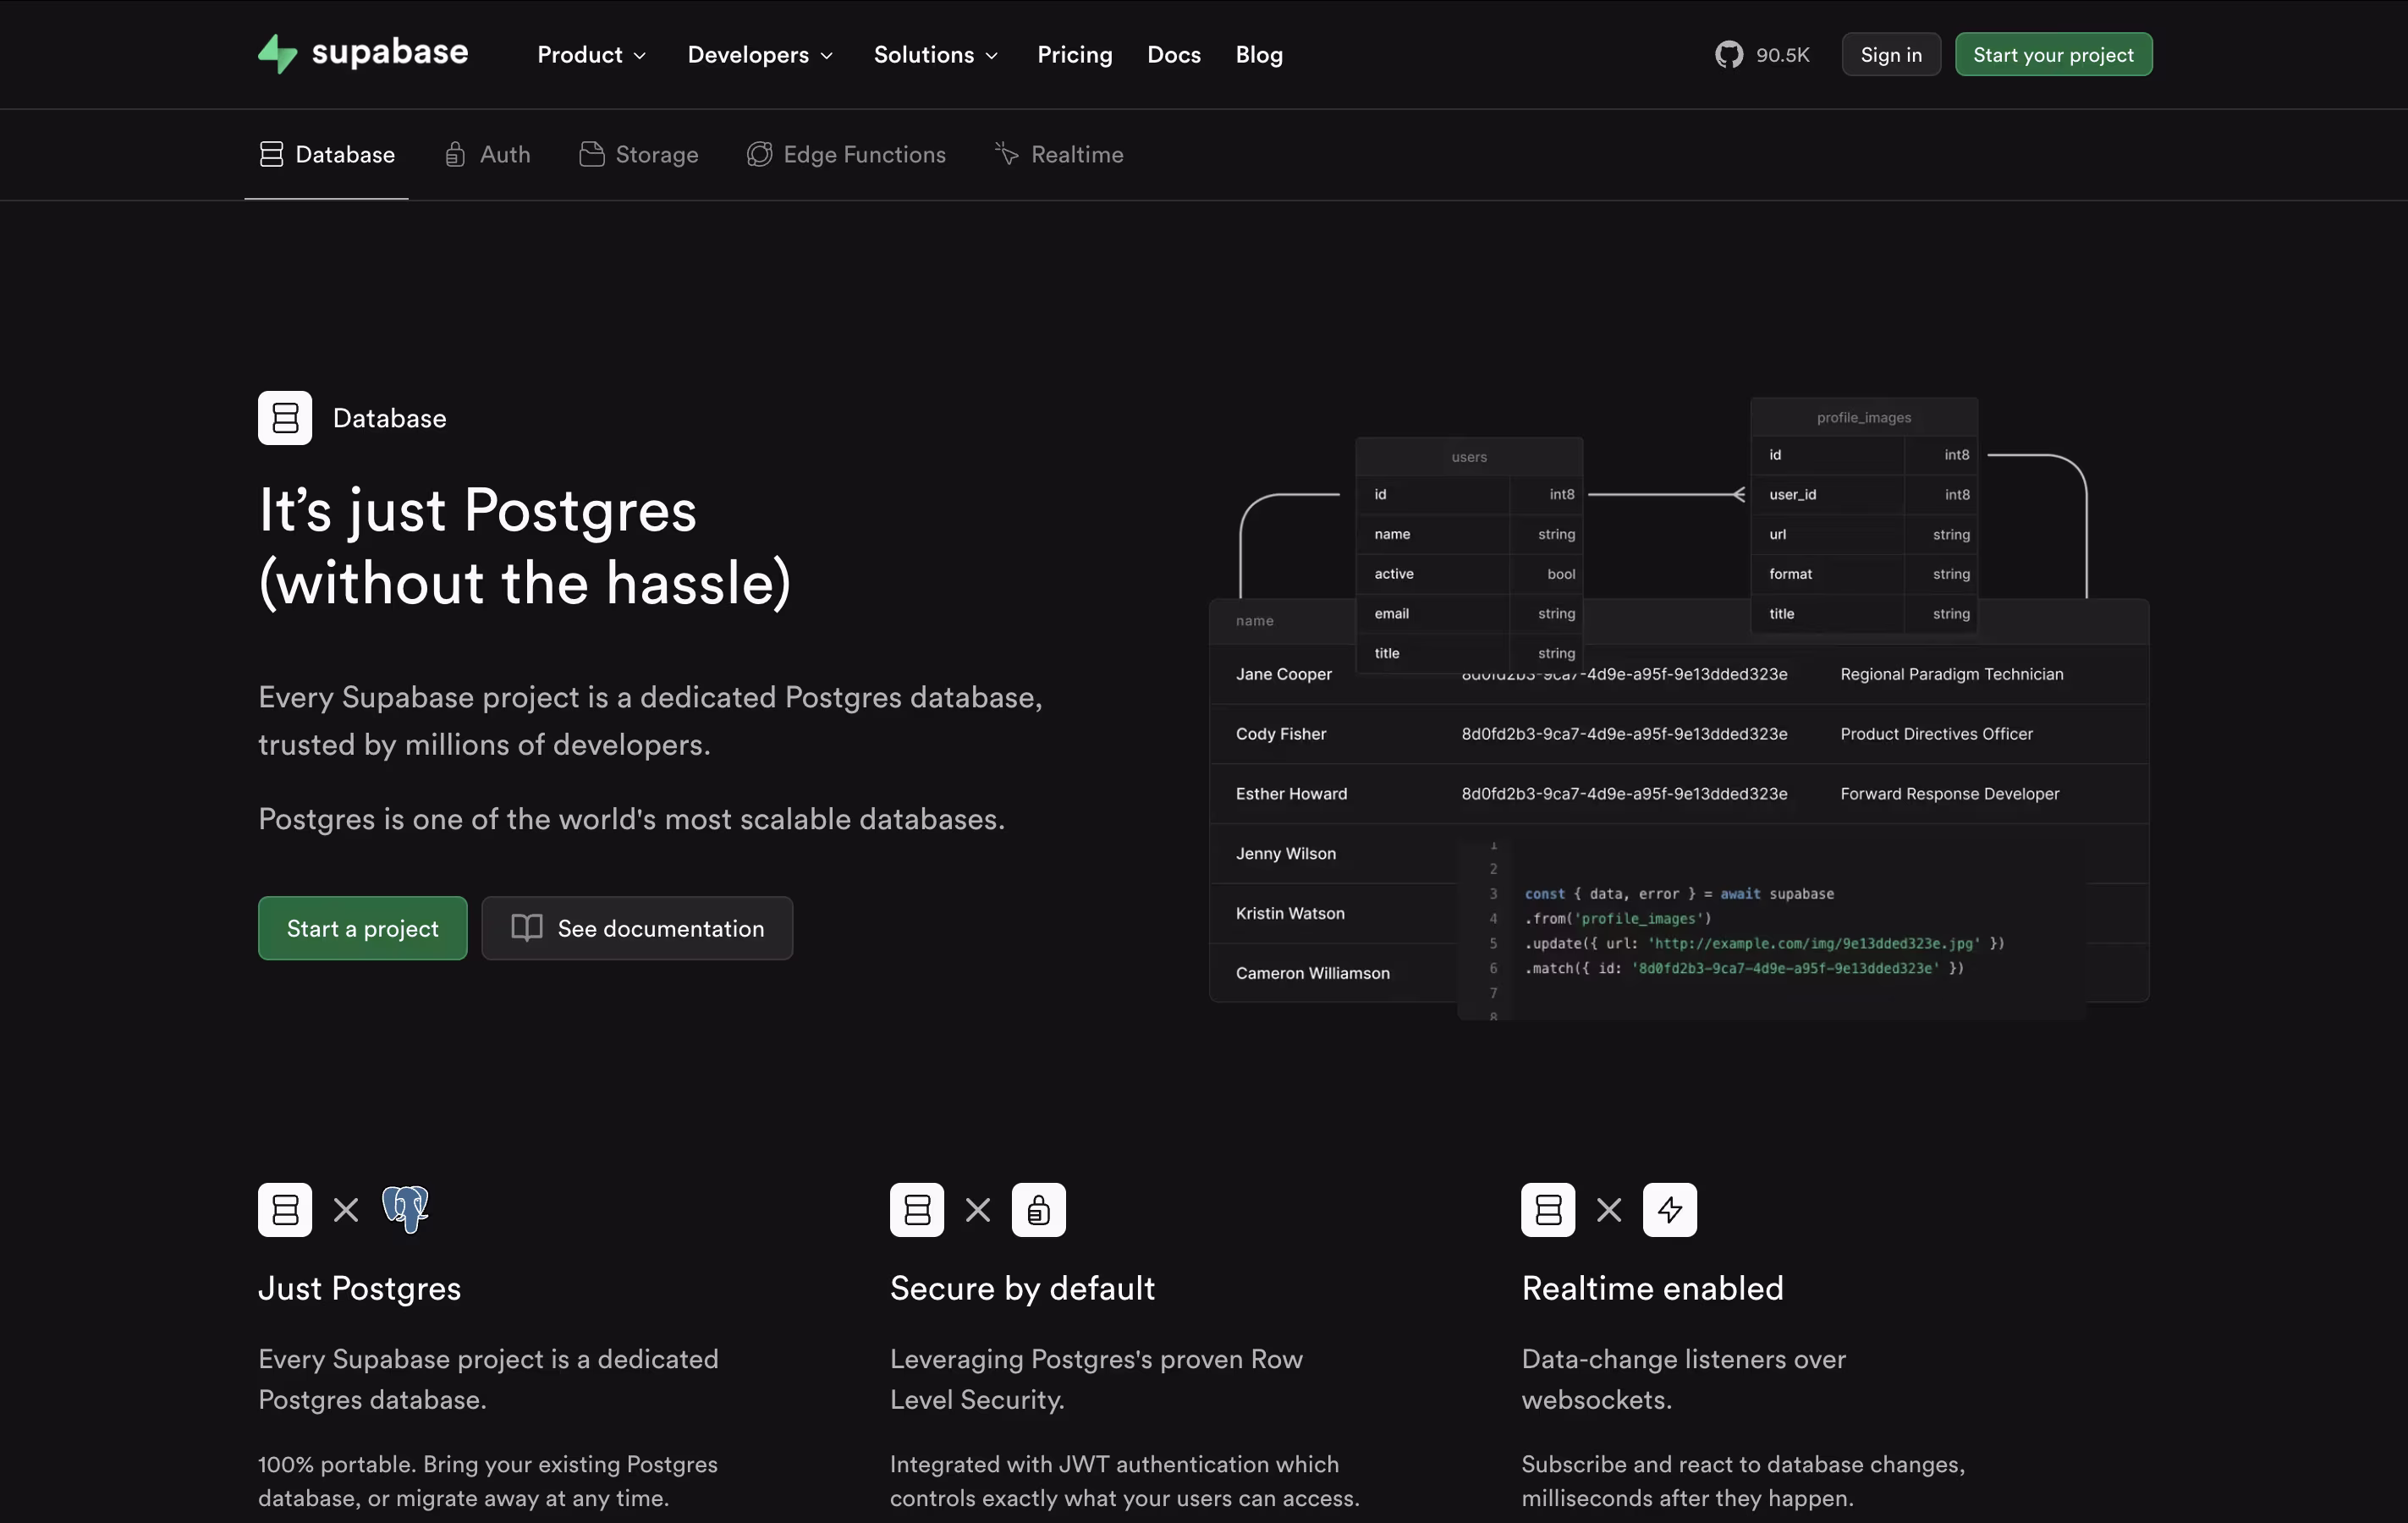Select the Database tab
This screenshot has height=1523, width=2408.
pos(327,154)
